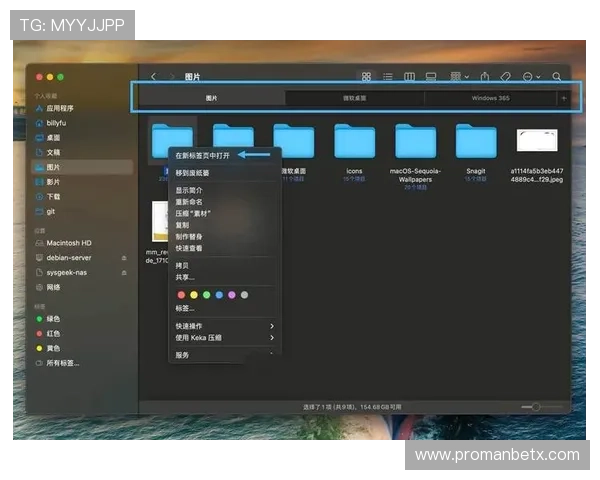The height and width of the screenshot is (480, 600).
Task: Select the macOS-Sequoia-Wallpapers folder
Action: [416, 142]
